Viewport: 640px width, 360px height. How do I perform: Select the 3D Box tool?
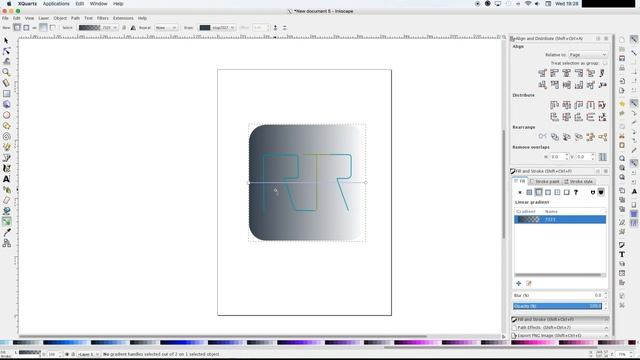(x=6, y=104)
